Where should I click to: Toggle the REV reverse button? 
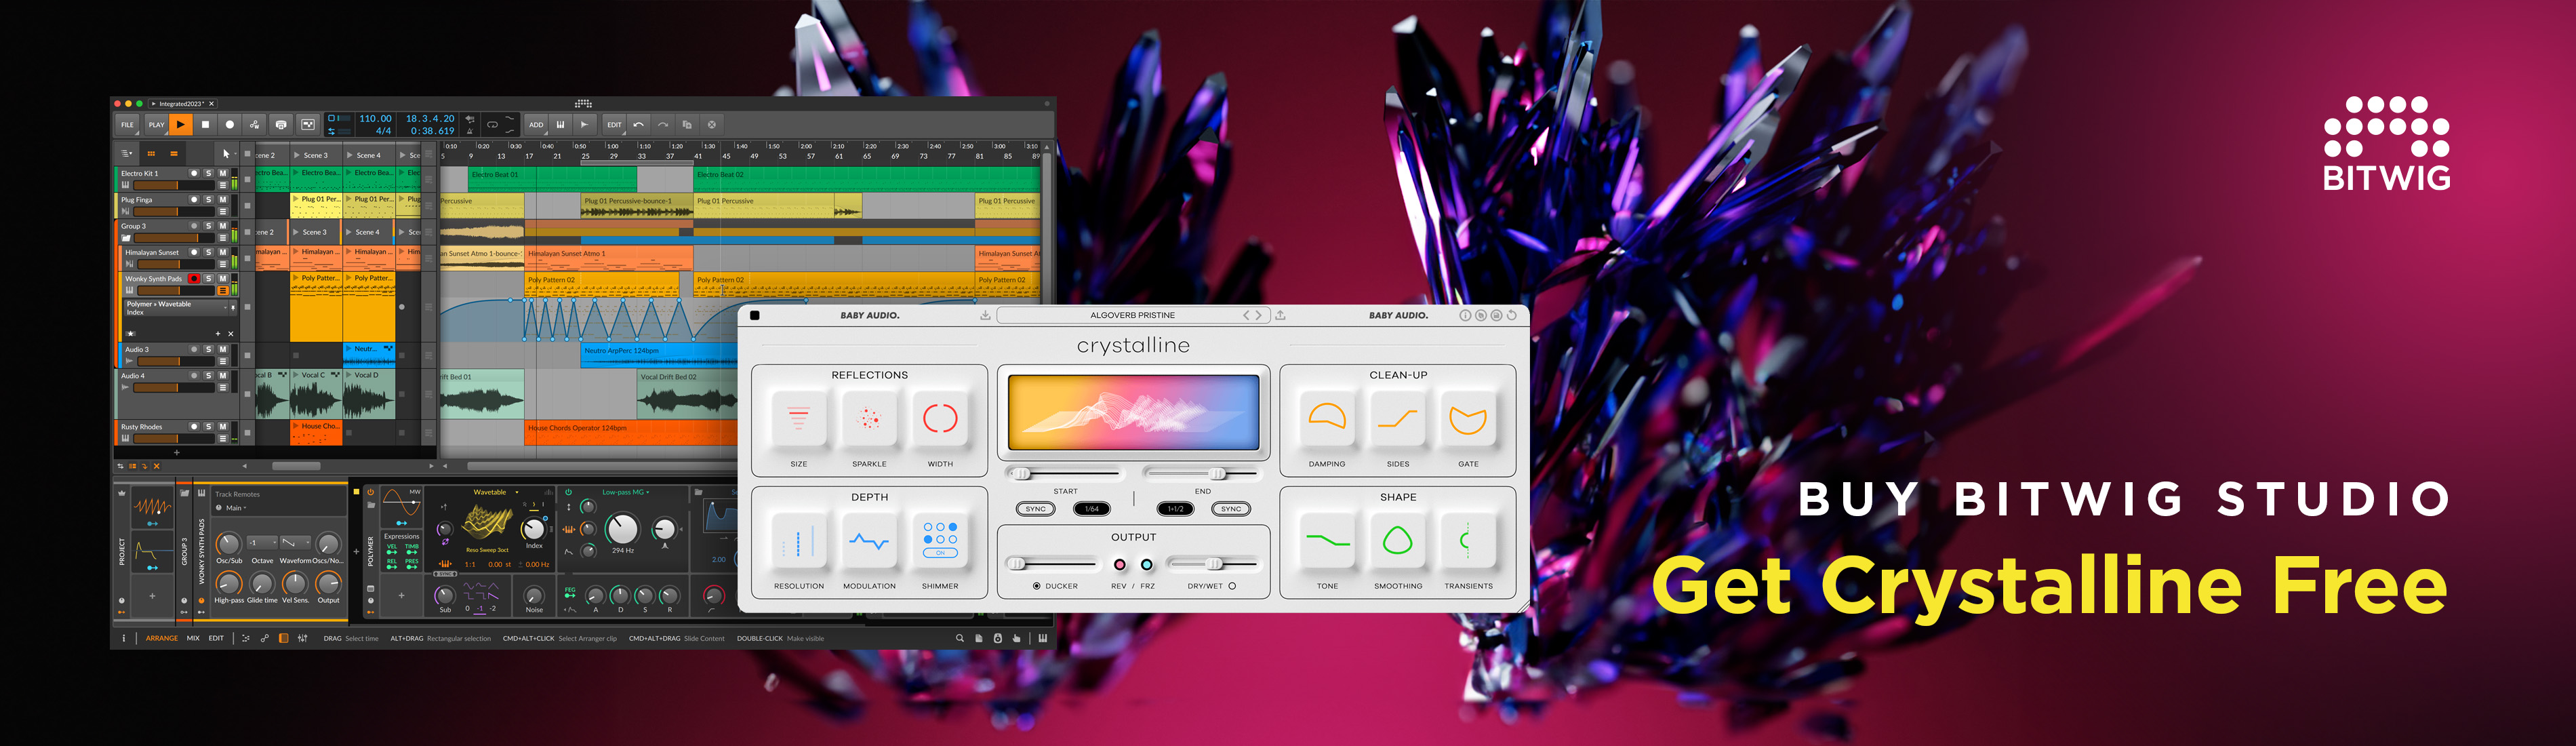click(x=1120, y=565)
